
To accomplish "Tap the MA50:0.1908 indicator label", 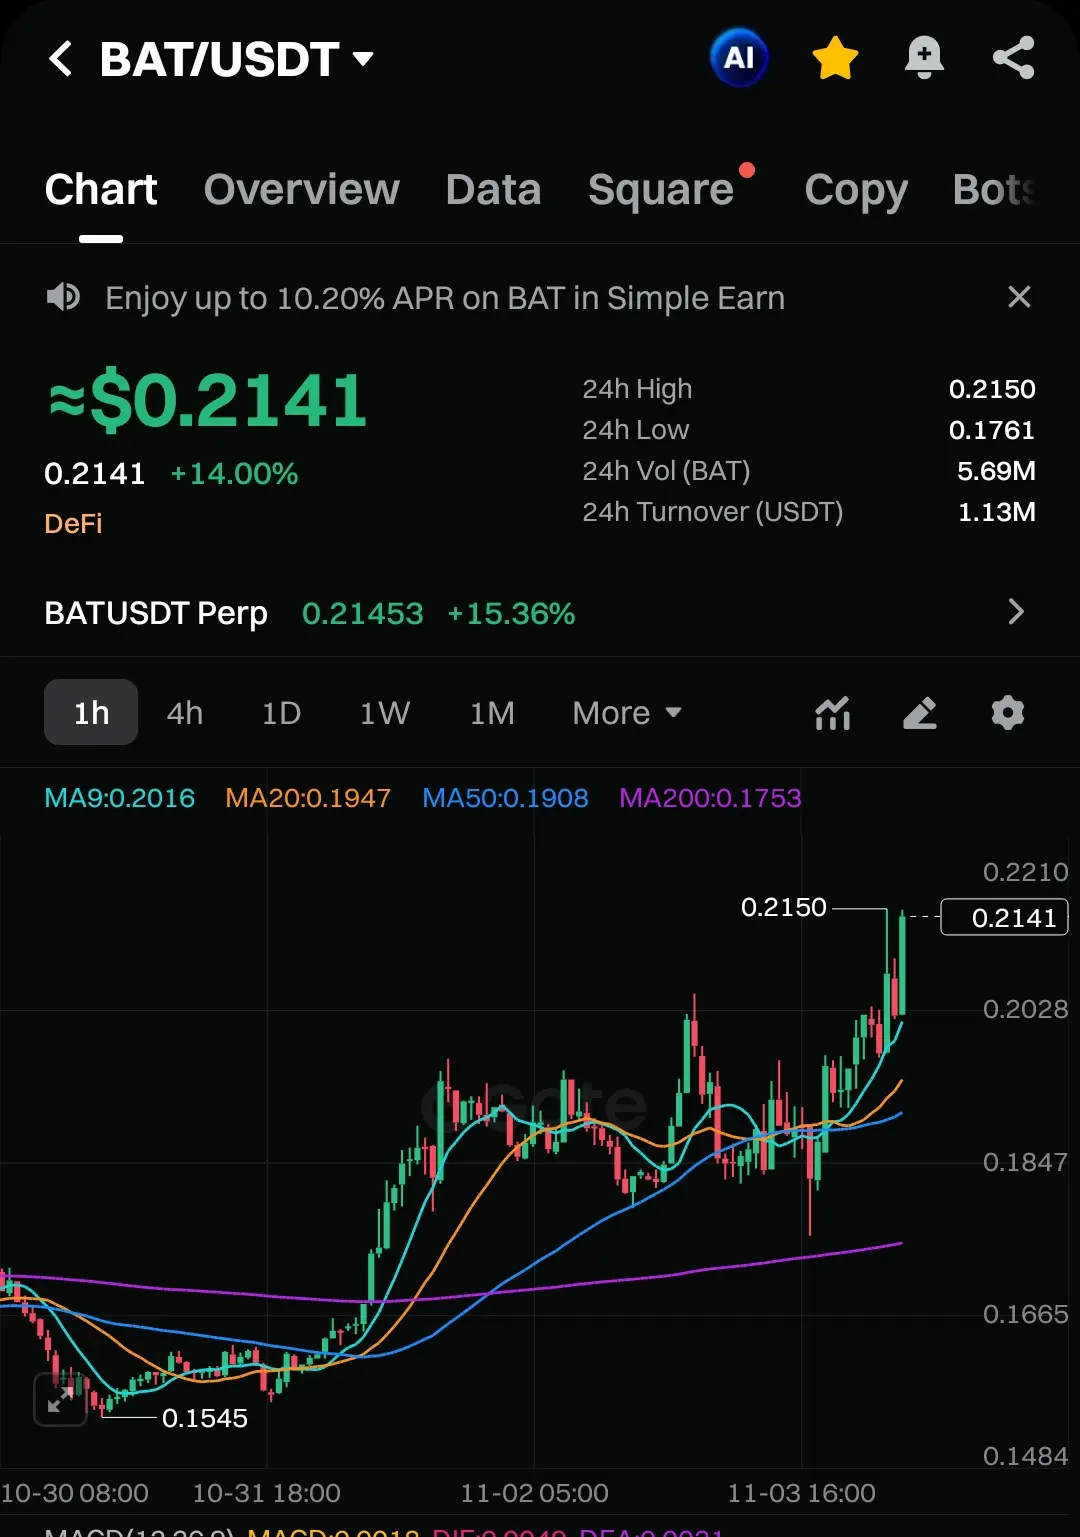I will pyautogui.click(x=505, y=798).
